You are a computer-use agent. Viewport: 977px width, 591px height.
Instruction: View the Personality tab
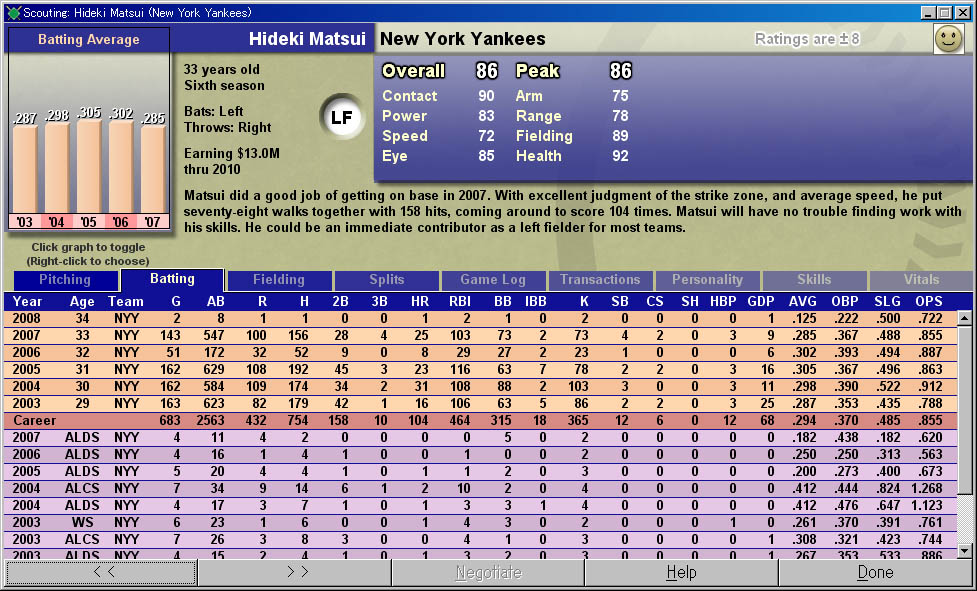pyautogui.click(x=707, y=280)
